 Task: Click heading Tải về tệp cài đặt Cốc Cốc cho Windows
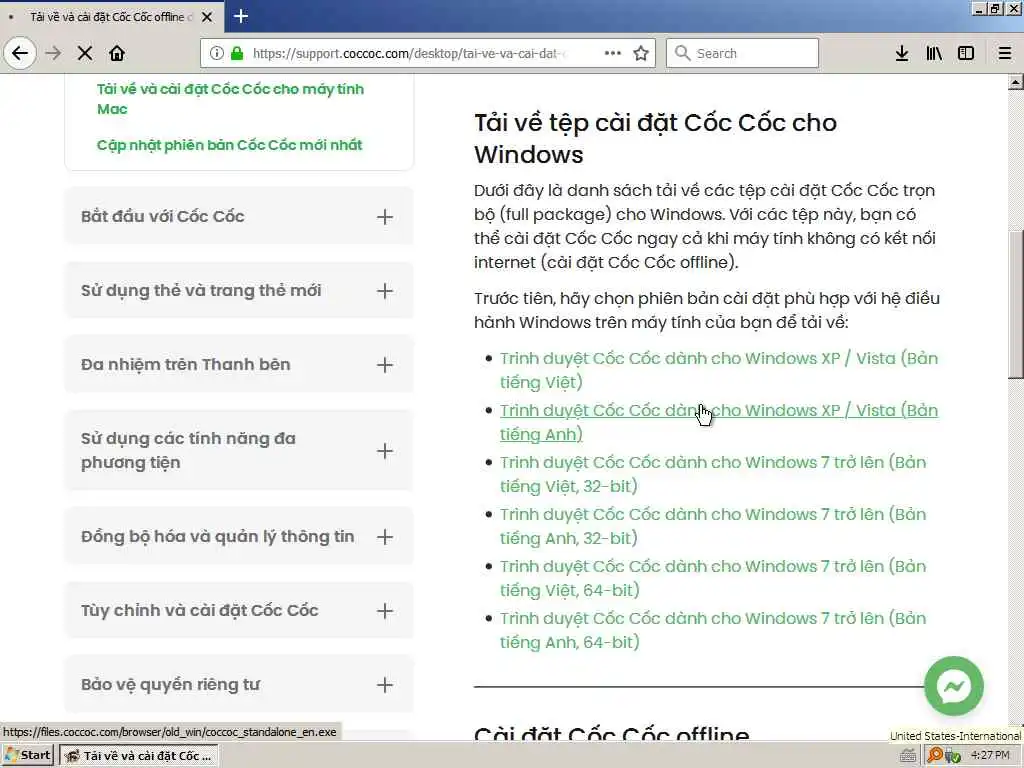pos(655,138)
